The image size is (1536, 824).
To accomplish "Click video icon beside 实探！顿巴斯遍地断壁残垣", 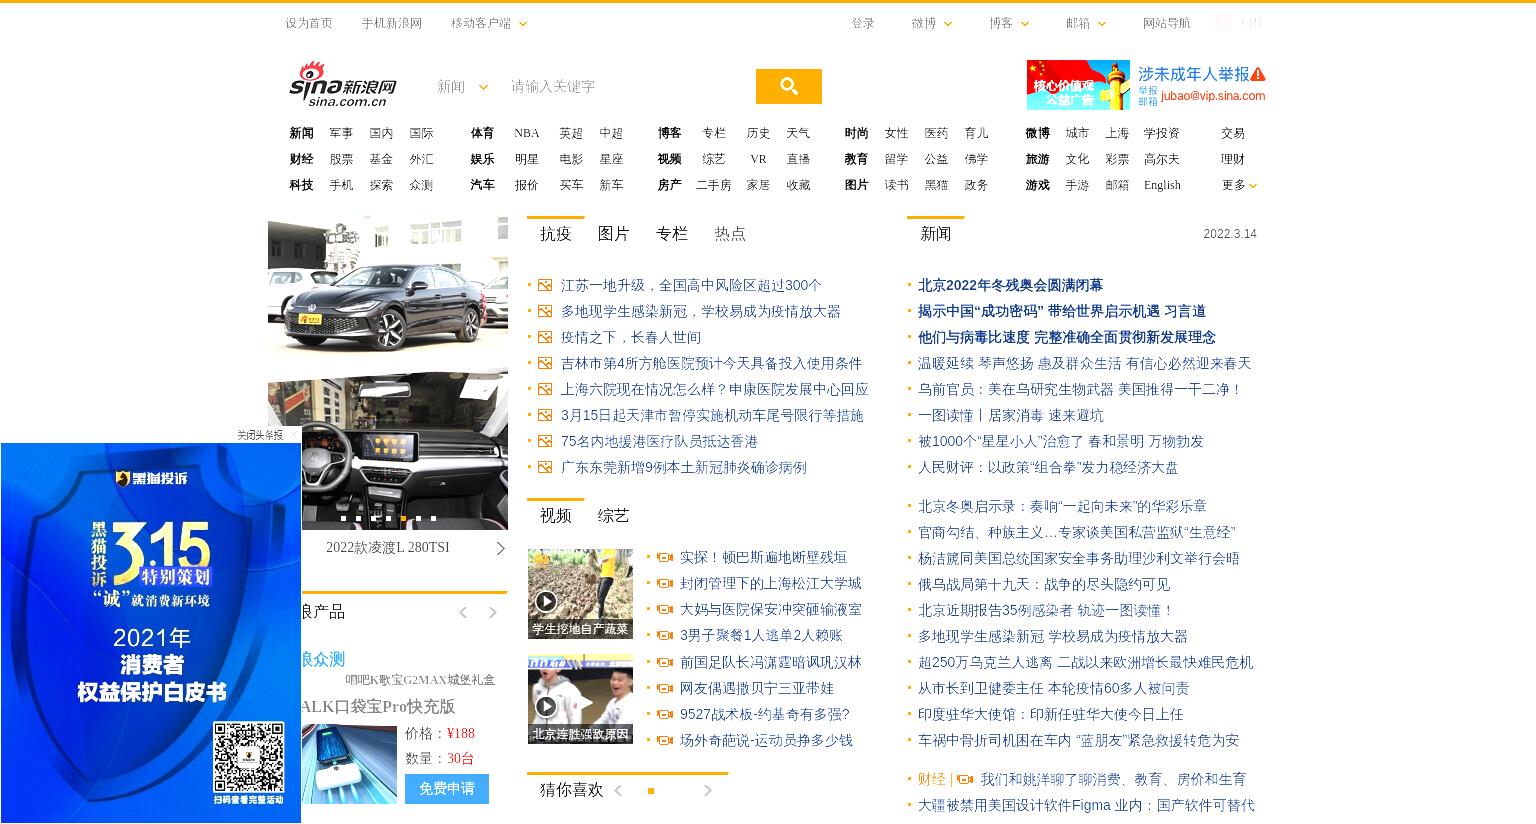I will click(x=665, y=557).
